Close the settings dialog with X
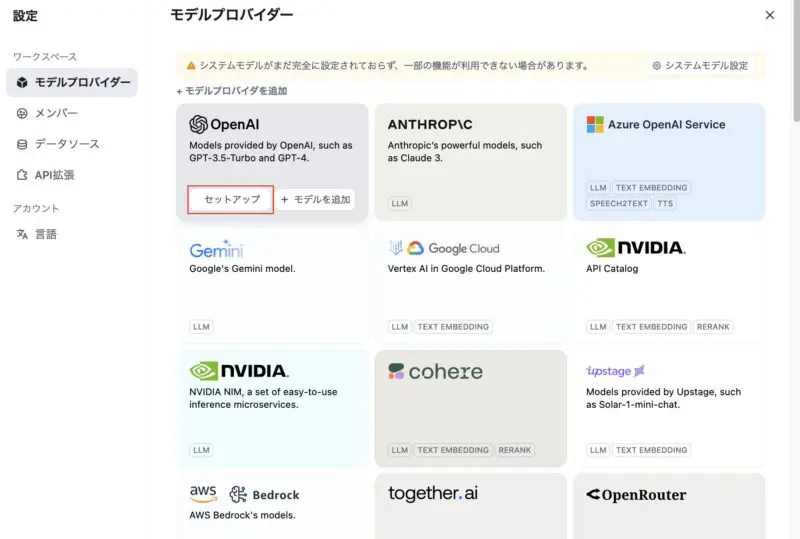Viewport: 800px width, 539px height. [x=769, y=15]
